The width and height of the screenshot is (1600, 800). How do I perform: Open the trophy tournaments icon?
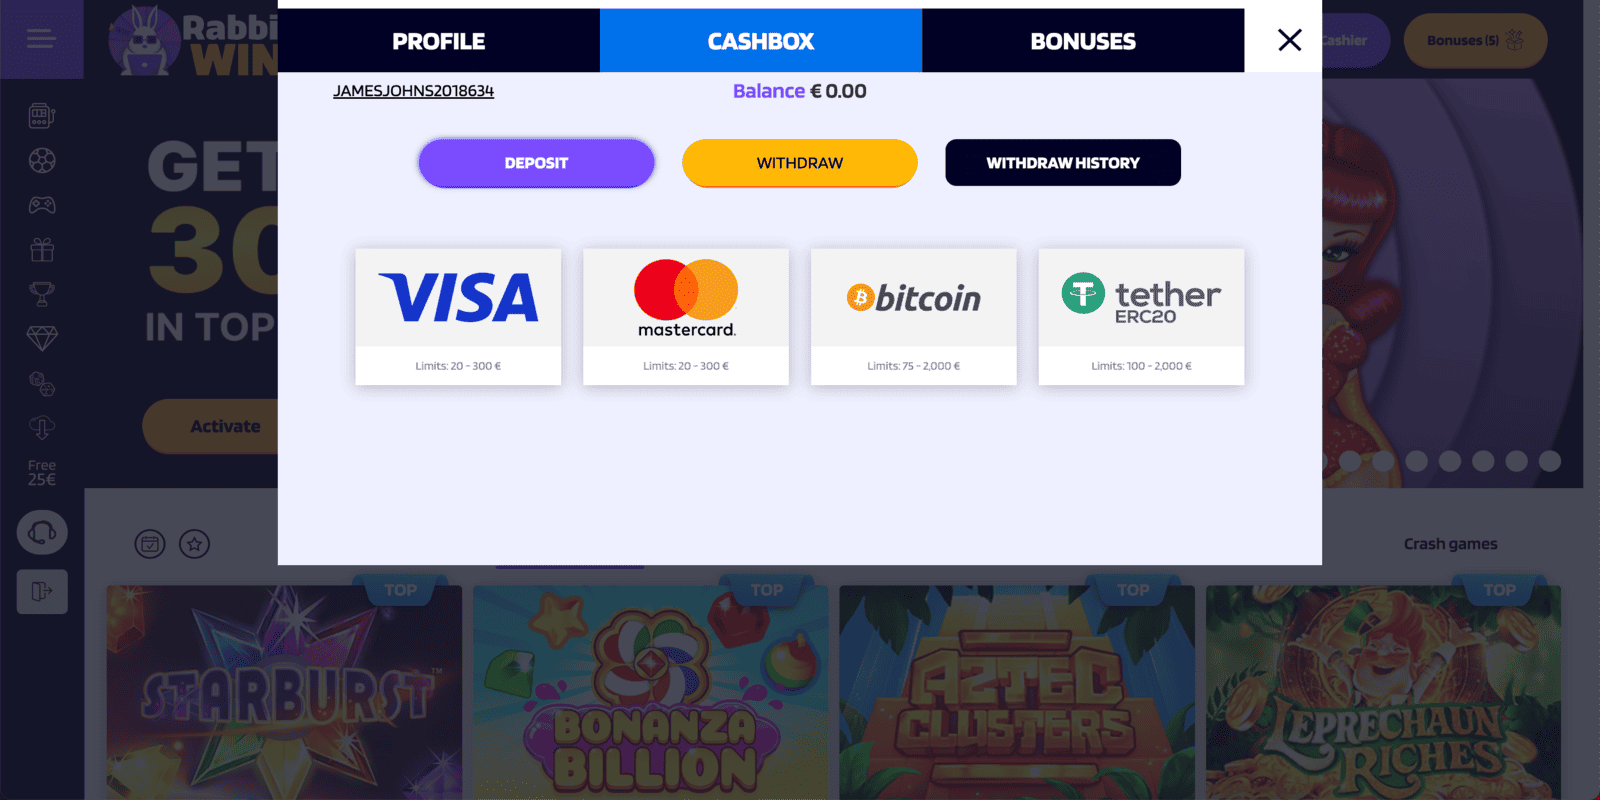pos(41,294)
